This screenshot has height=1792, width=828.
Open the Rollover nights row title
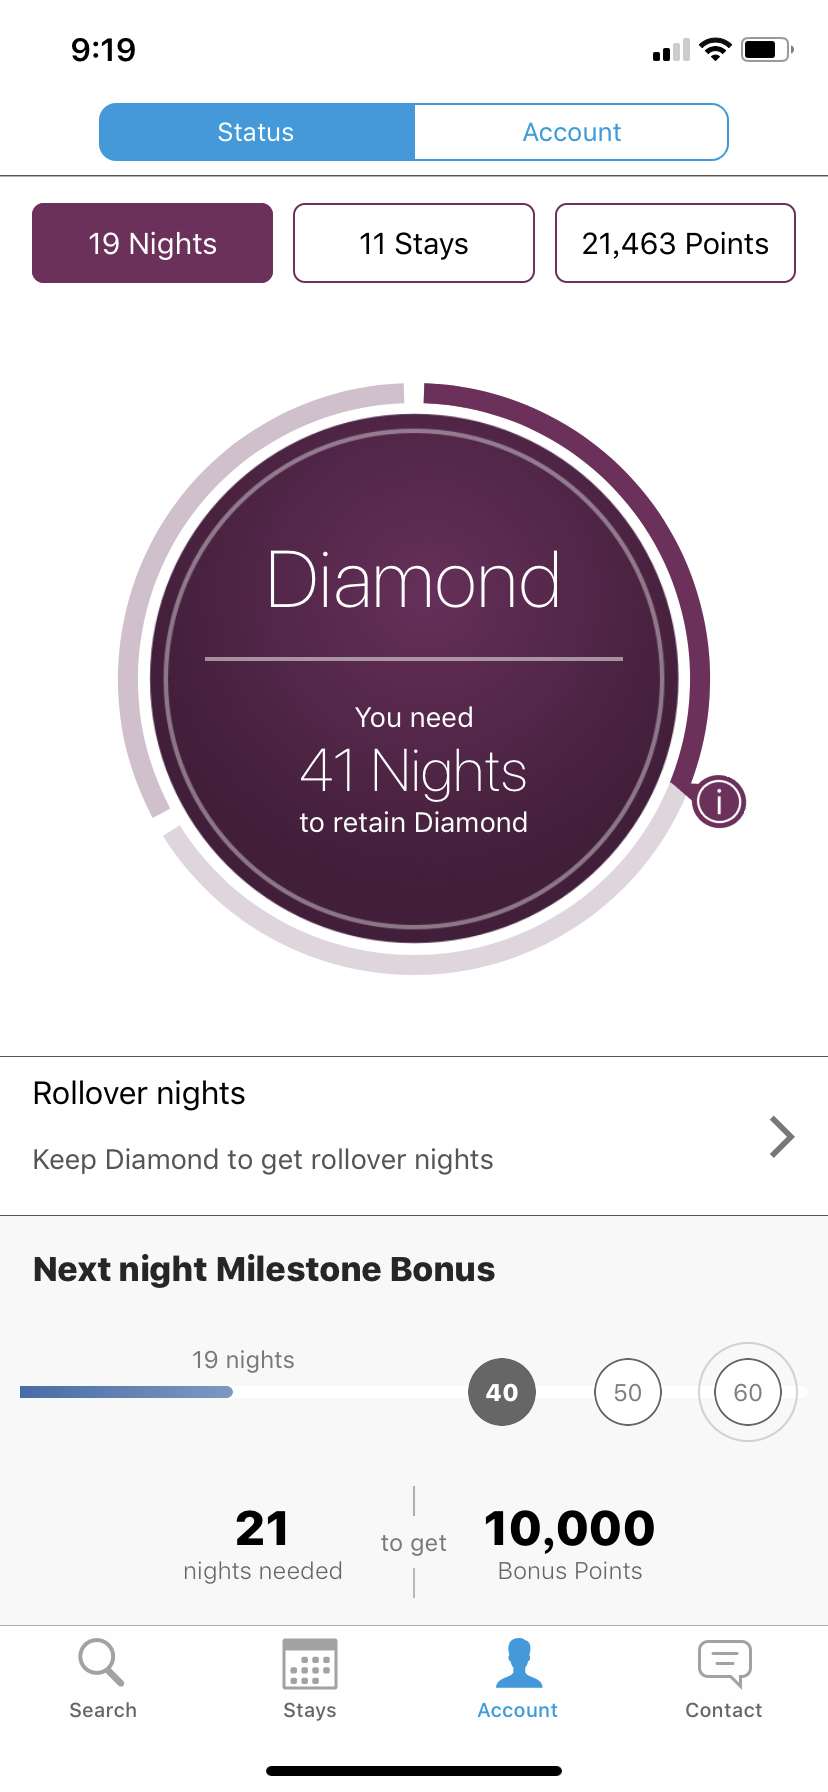[x=140, y=1094]
